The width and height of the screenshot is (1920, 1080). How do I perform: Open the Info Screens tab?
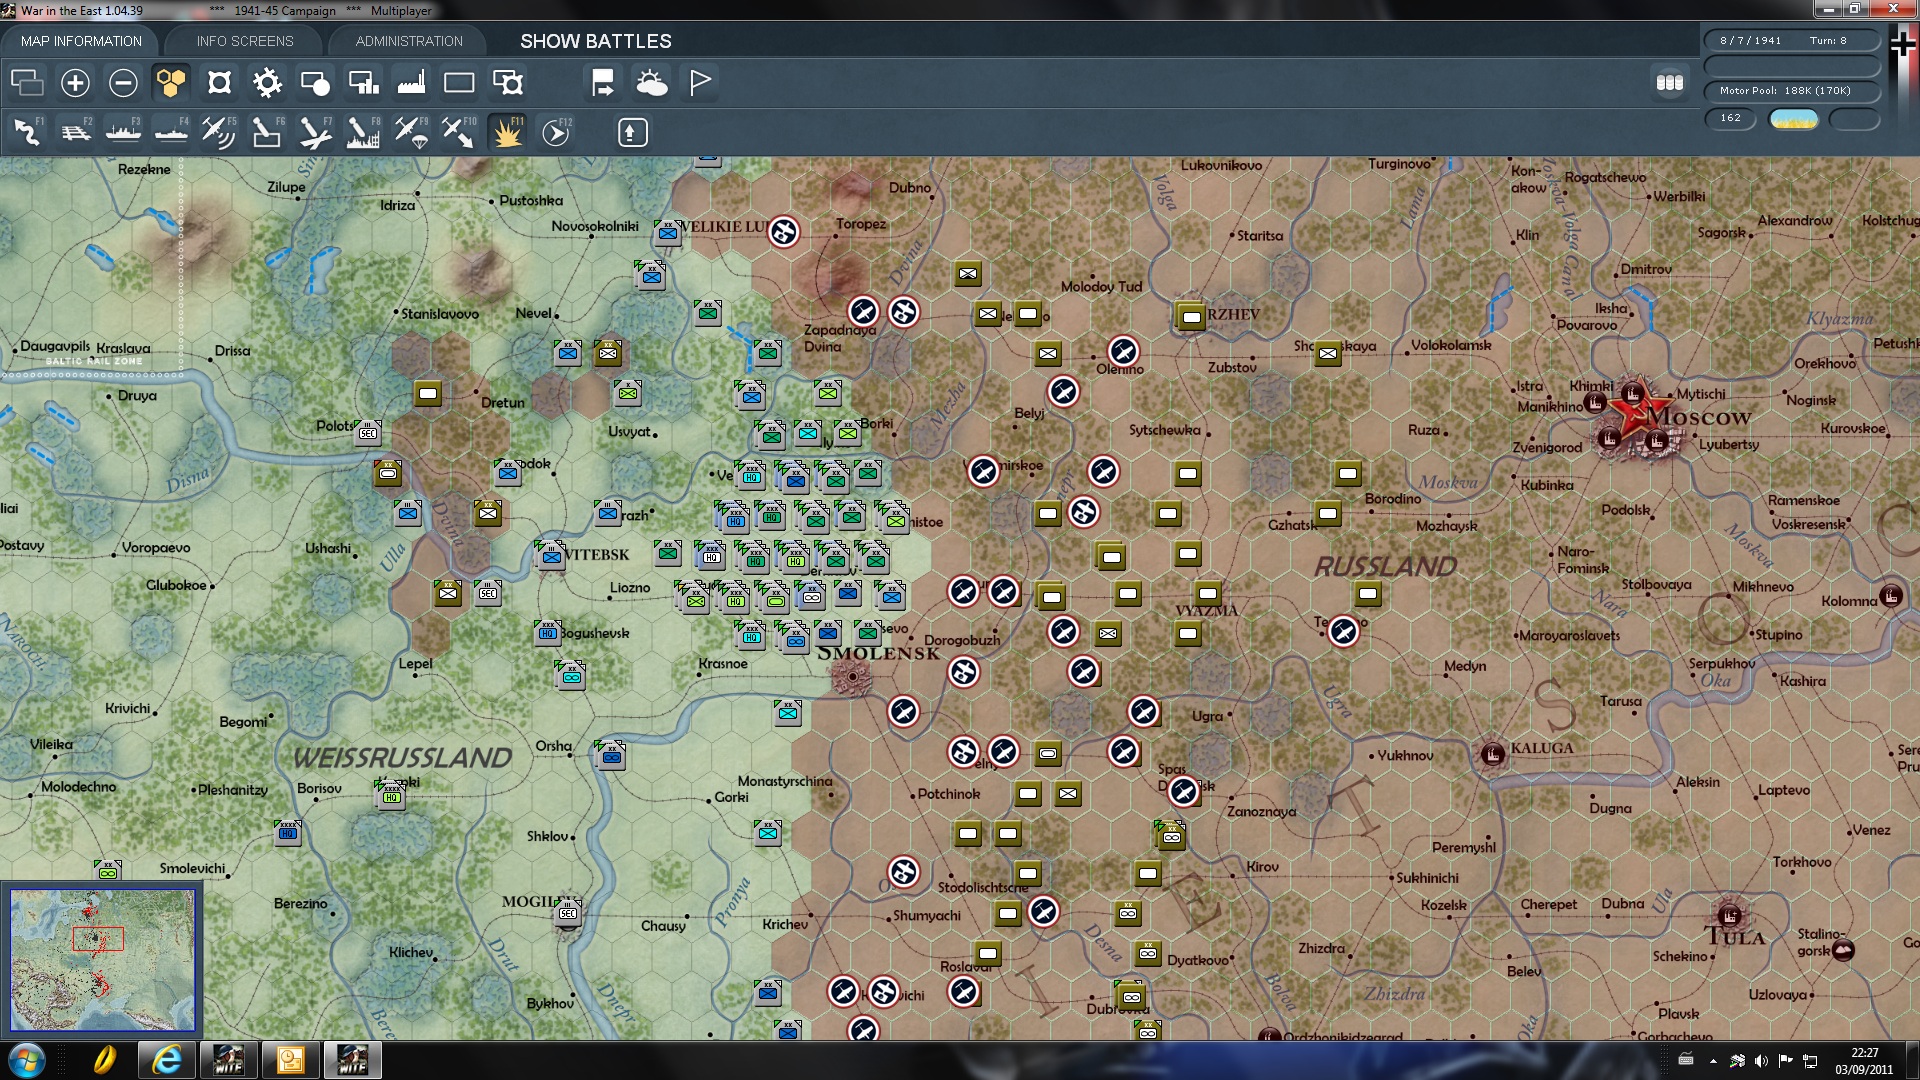point(245,41)
